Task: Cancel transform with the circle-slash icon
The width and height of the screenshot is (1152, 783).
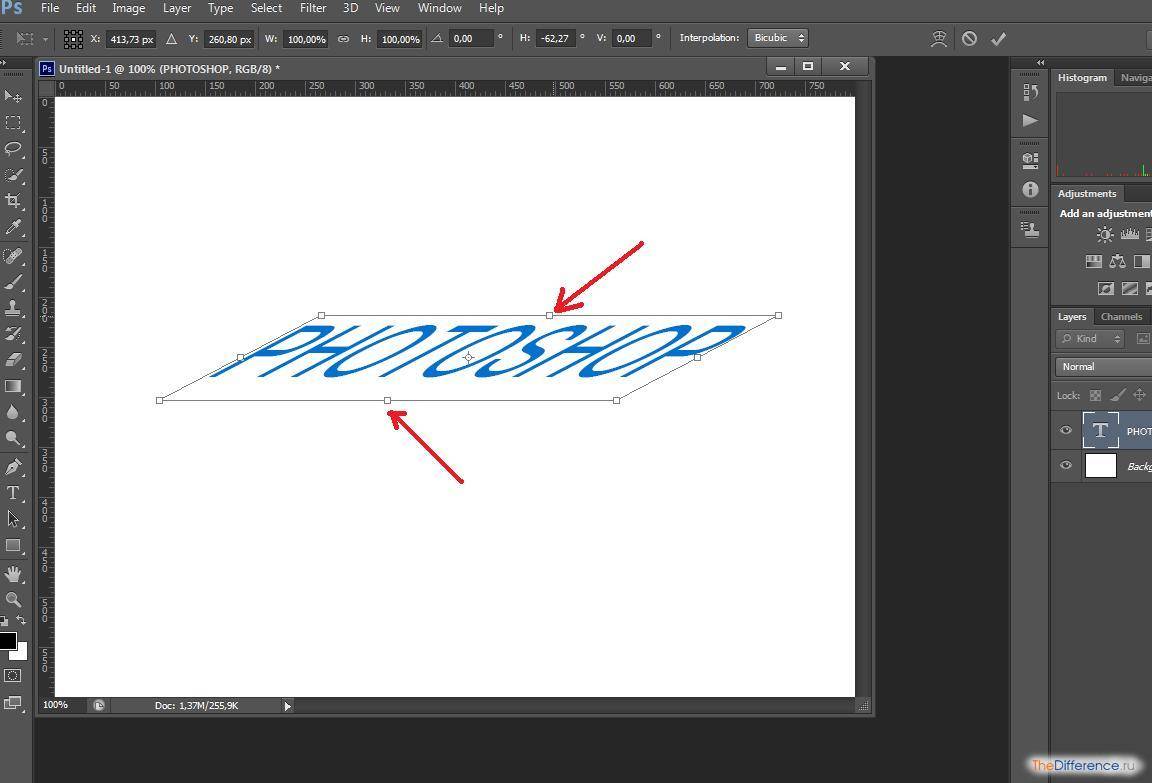Action: [969, 39]
